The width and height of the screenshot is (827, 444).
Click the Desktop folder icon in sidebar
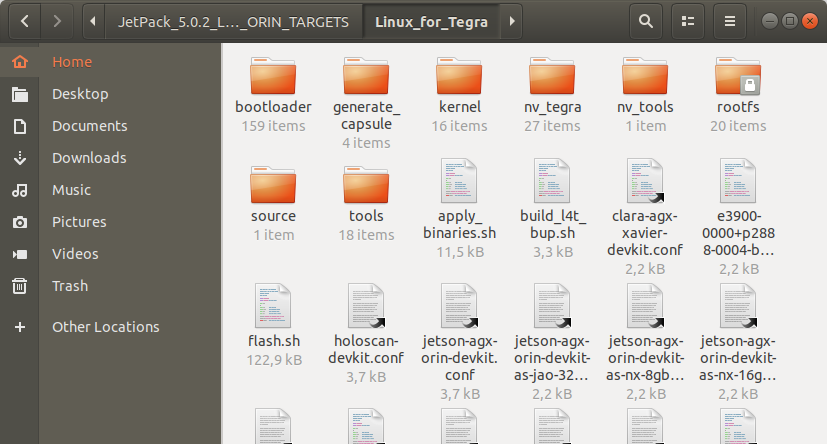(x=20, y=94)
